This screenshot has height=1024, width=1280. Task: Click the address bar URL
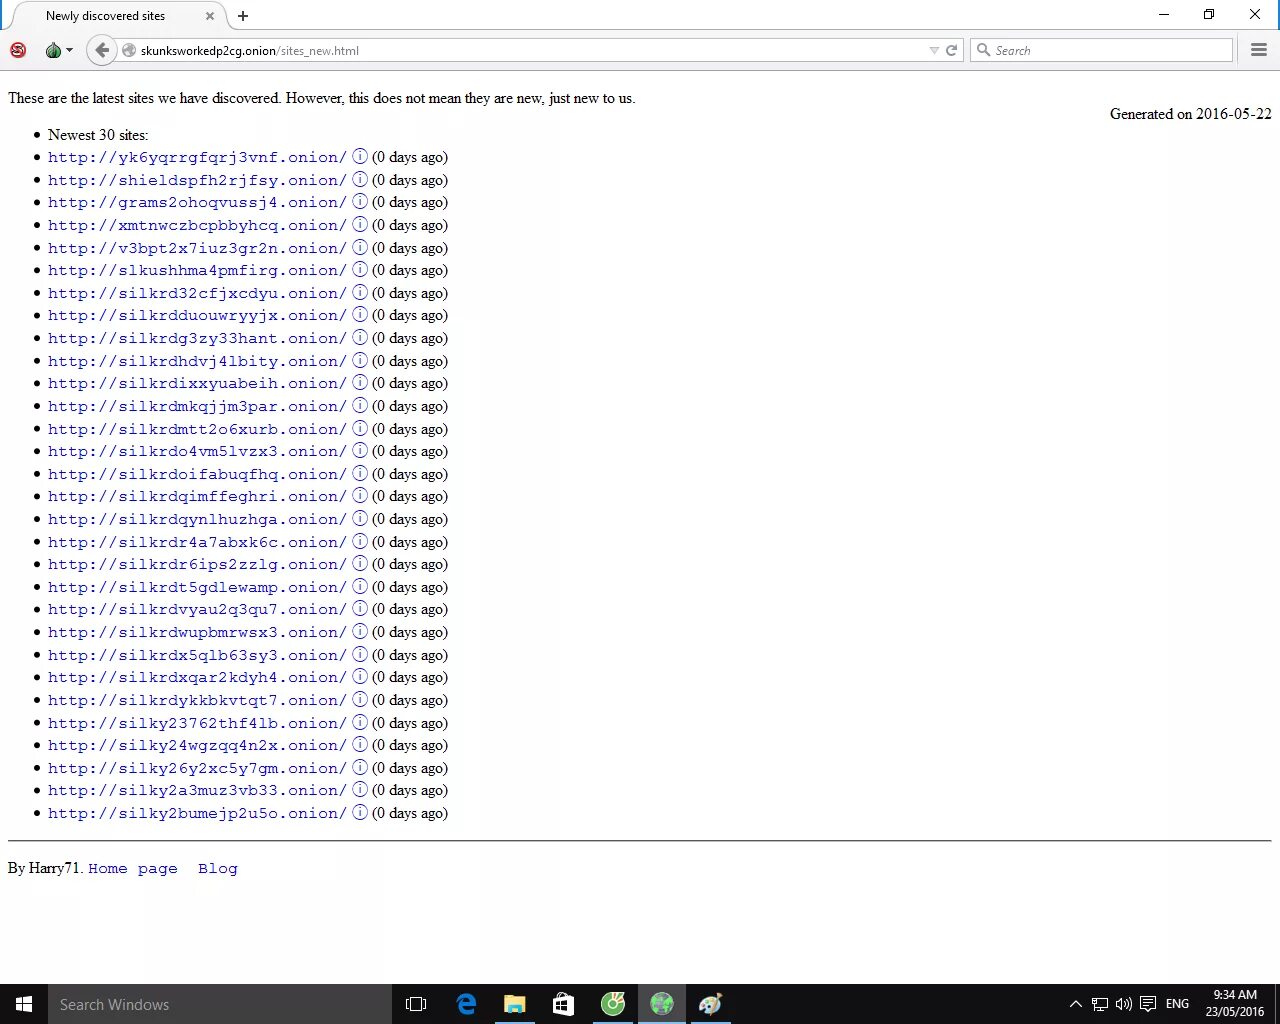tap(249, 51)
